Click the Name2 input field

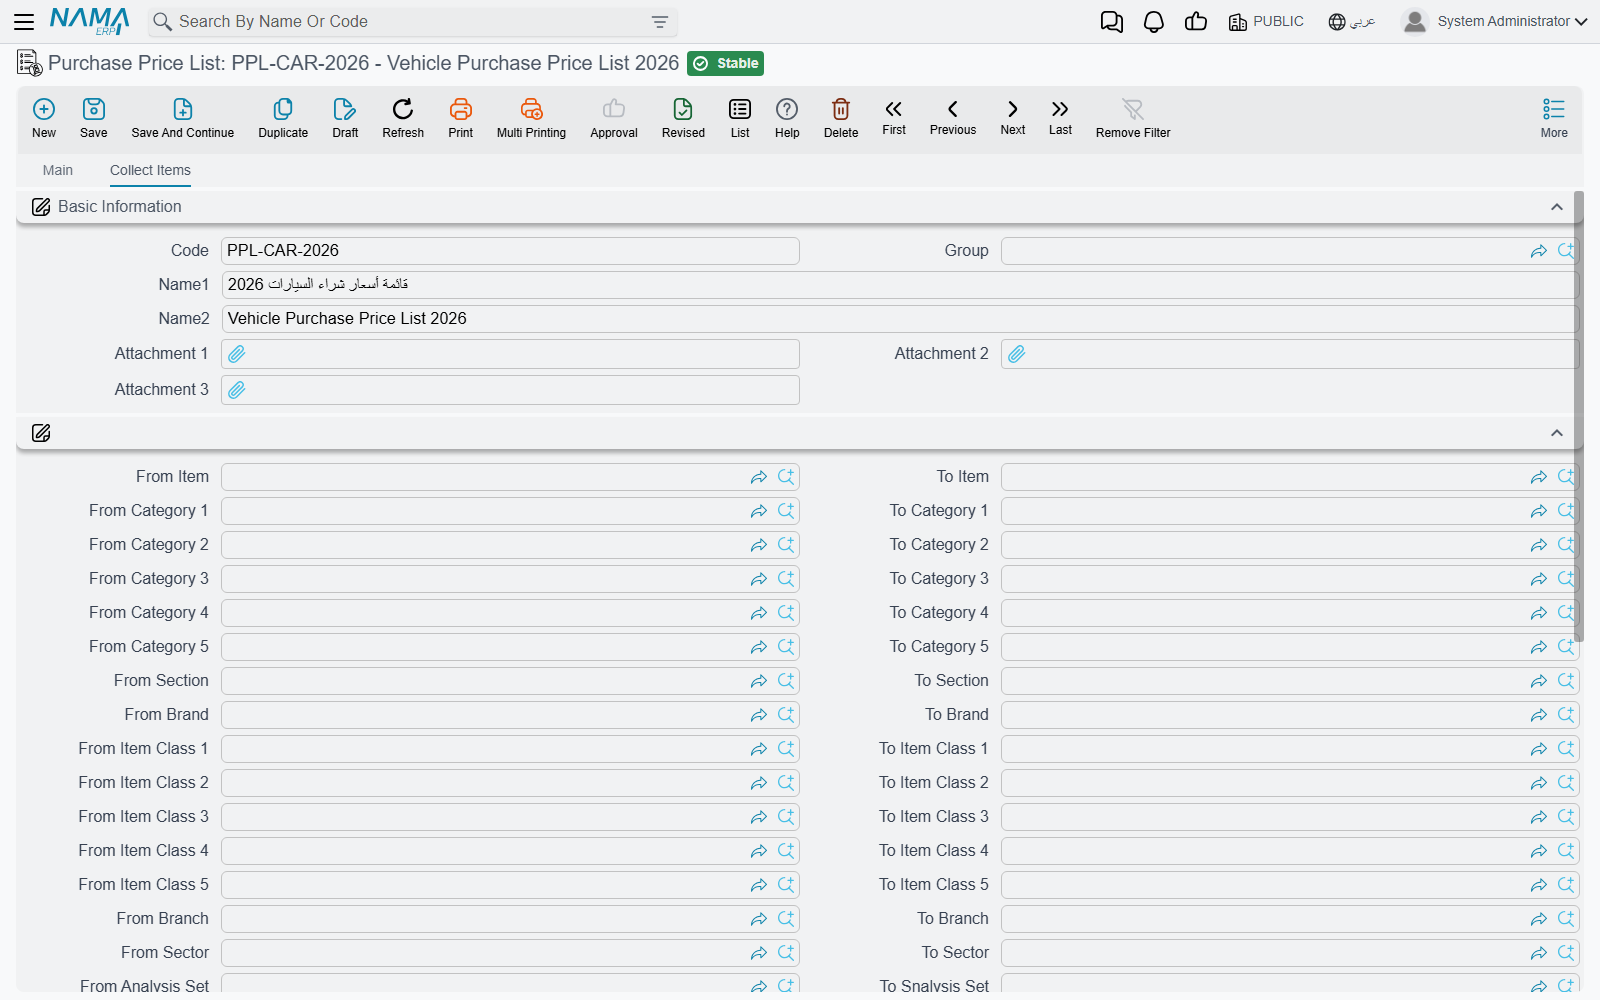900,319
